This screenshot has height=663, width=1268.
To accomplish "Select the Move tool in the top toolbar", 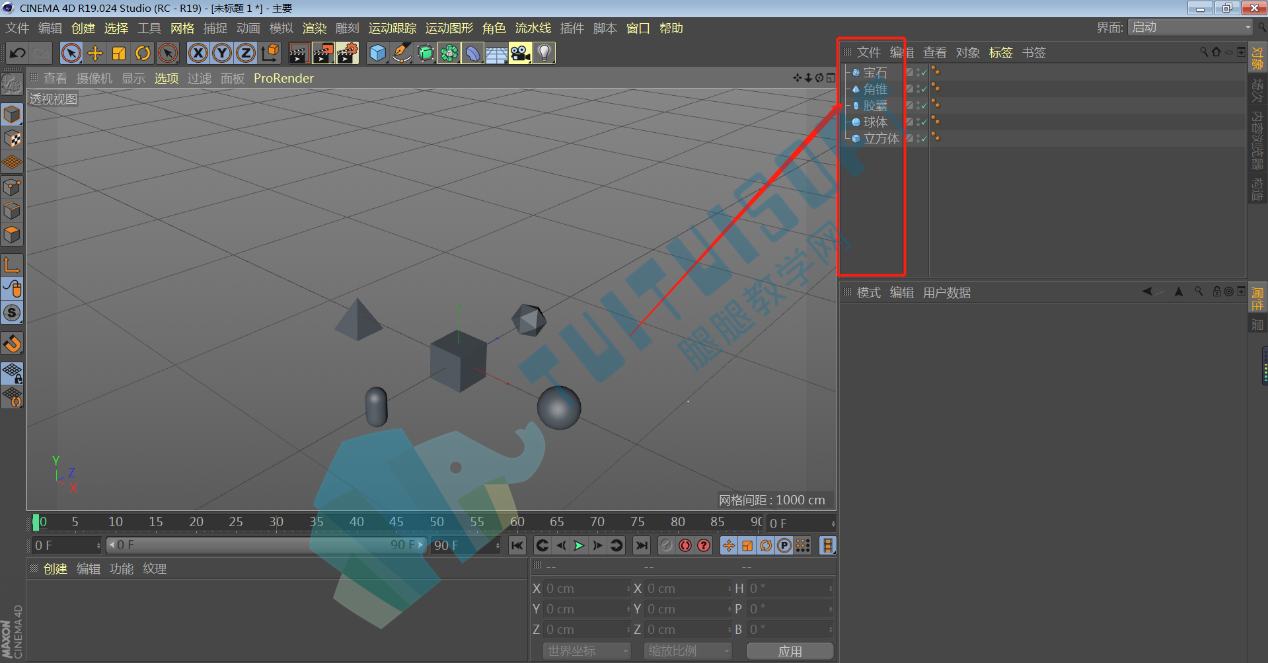I will [95, 53].
